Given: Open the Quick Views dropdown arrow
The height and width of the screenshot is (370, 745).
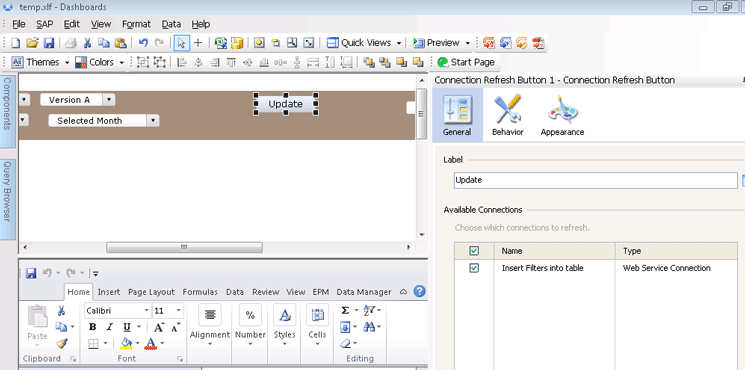Looking at the screenshot, I should (x=399, y=43).
